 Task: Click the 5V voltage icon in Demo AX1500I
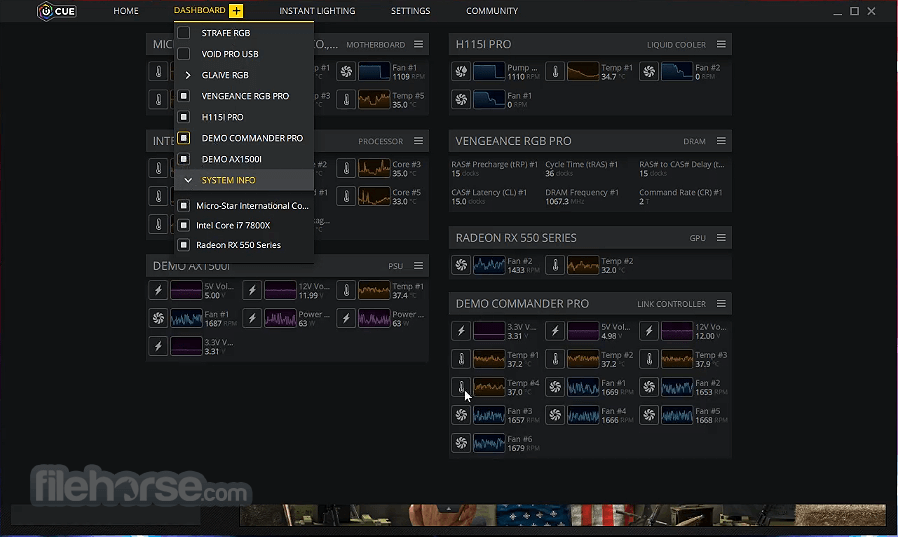158,290
